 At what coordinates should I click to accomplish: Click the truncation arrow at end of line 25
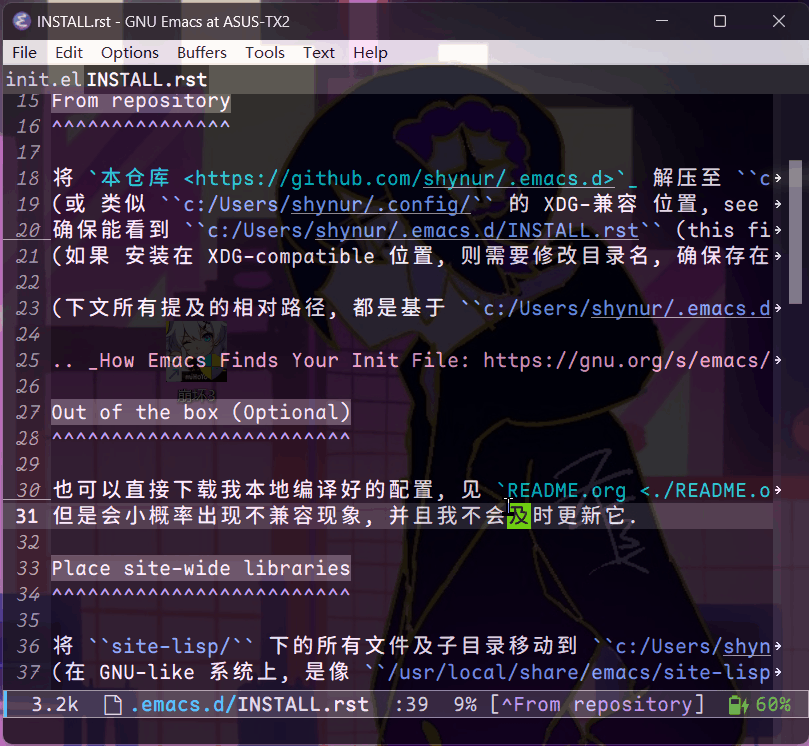778,360
